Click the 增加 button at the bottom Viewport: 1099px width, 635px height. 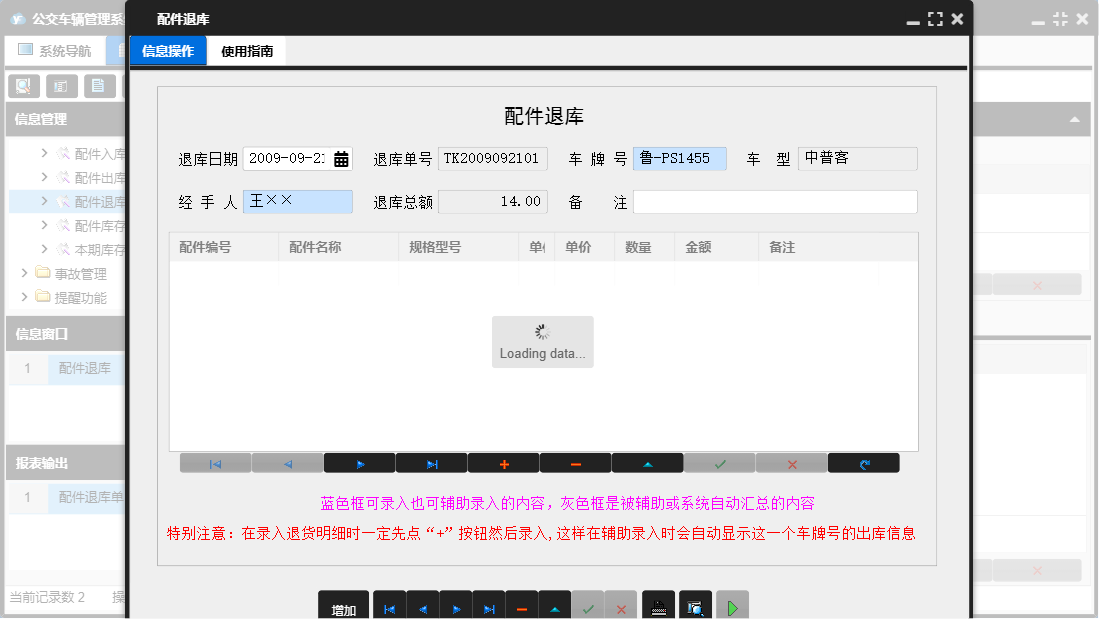341,604
